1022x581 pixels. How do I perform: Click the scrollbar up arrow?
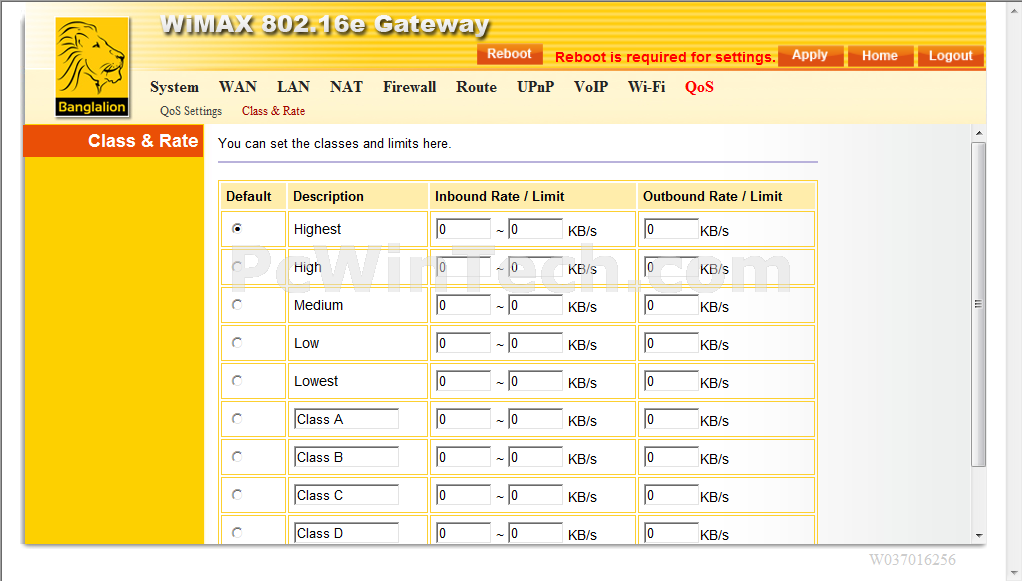(x=978, y=133)
